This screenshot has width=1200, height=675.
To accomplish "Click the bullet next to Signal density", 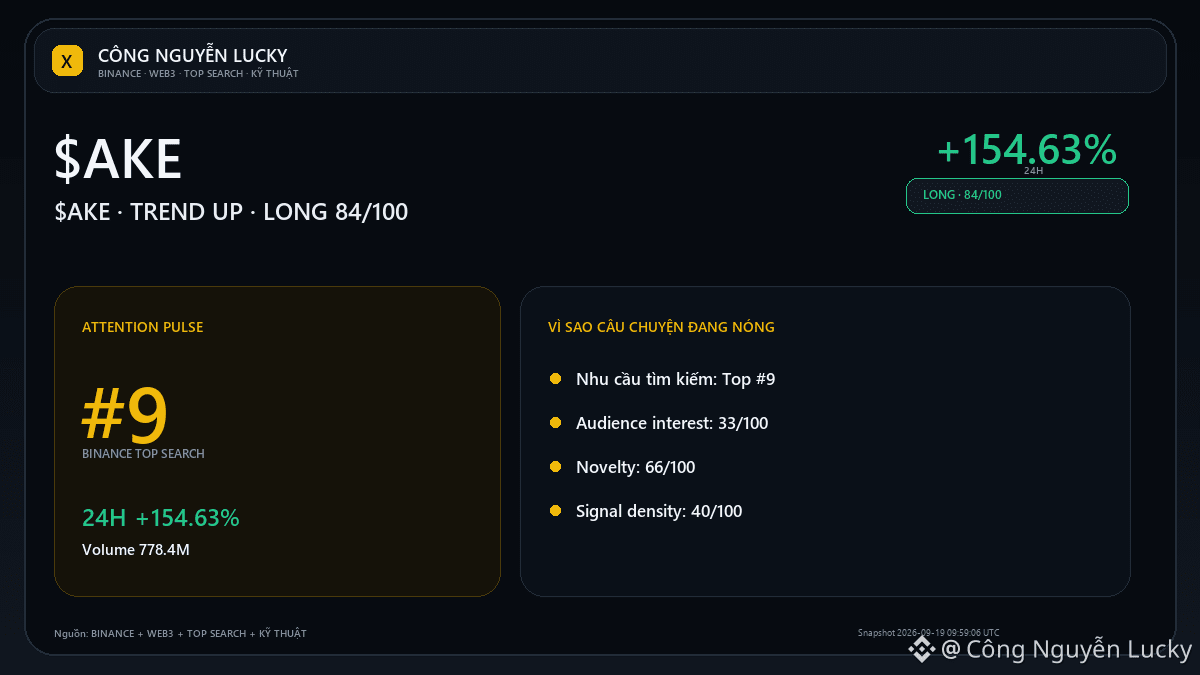I will tap(555, 511).
